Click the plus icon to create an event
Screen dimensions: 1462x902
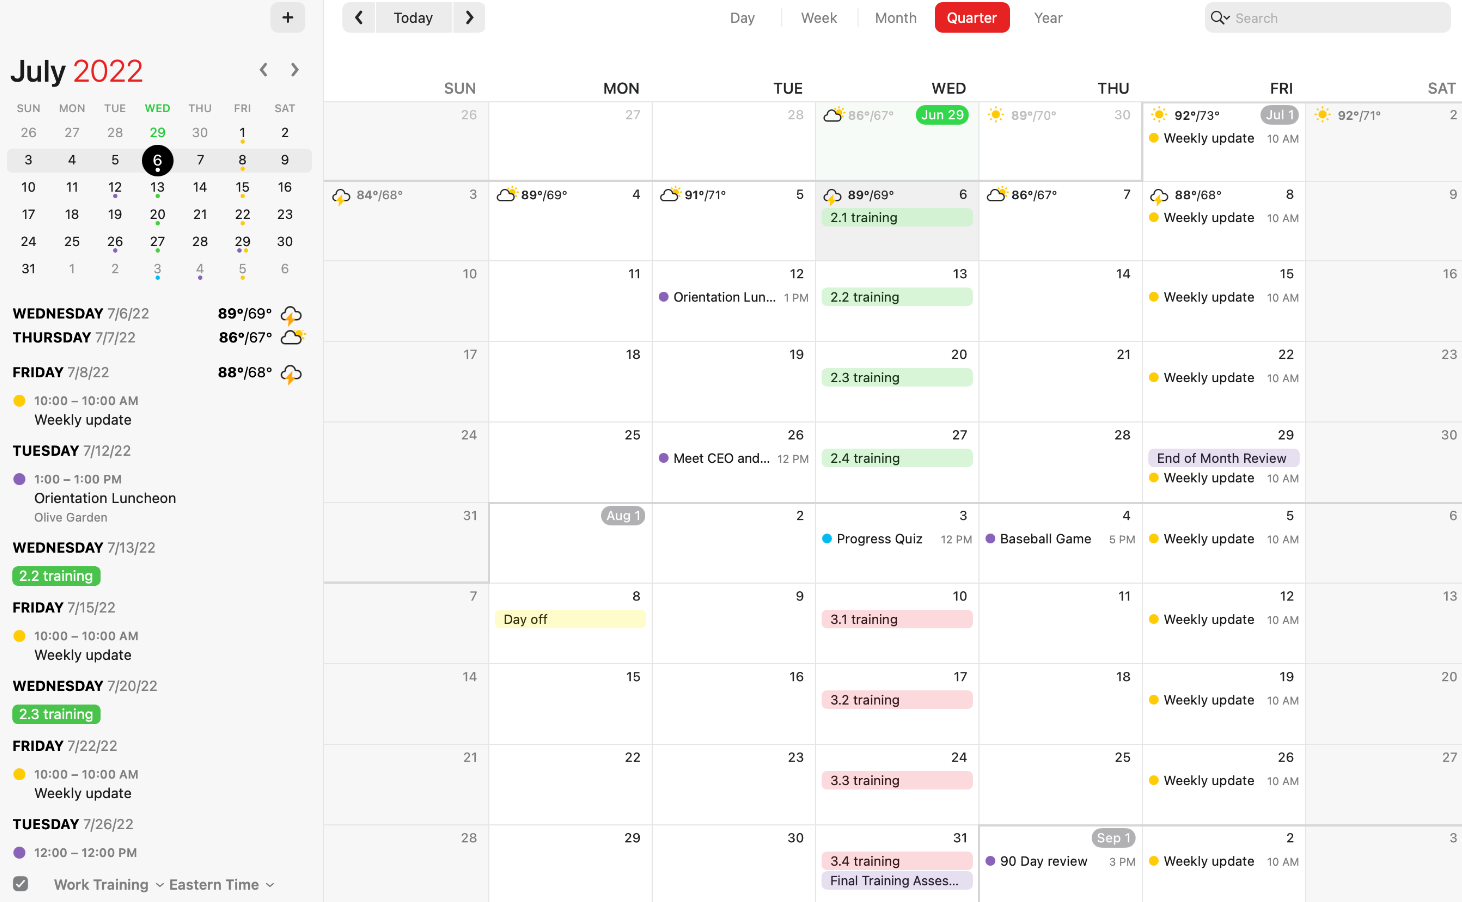coord(287,17)
